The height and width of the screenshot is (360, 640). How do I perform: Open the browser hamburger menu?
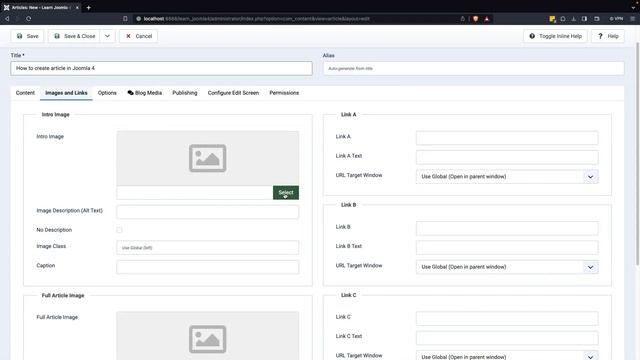[x=633, y=19]
